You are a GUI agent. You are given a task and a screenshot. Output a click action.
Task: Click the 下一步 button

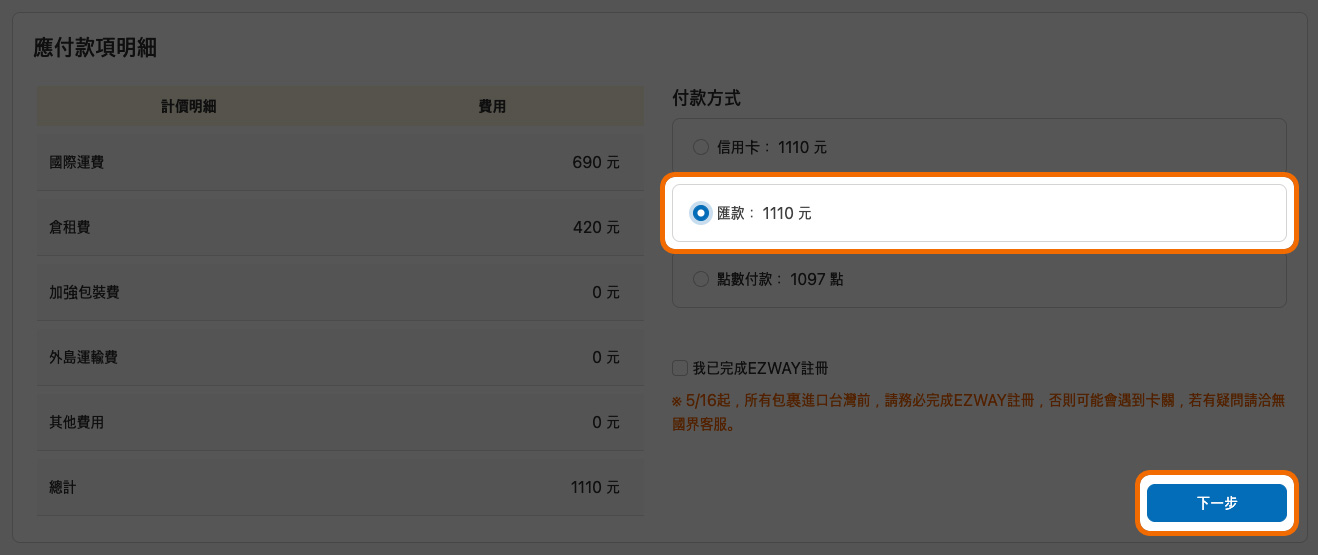pyautogui.click(x=1216, y=503)
